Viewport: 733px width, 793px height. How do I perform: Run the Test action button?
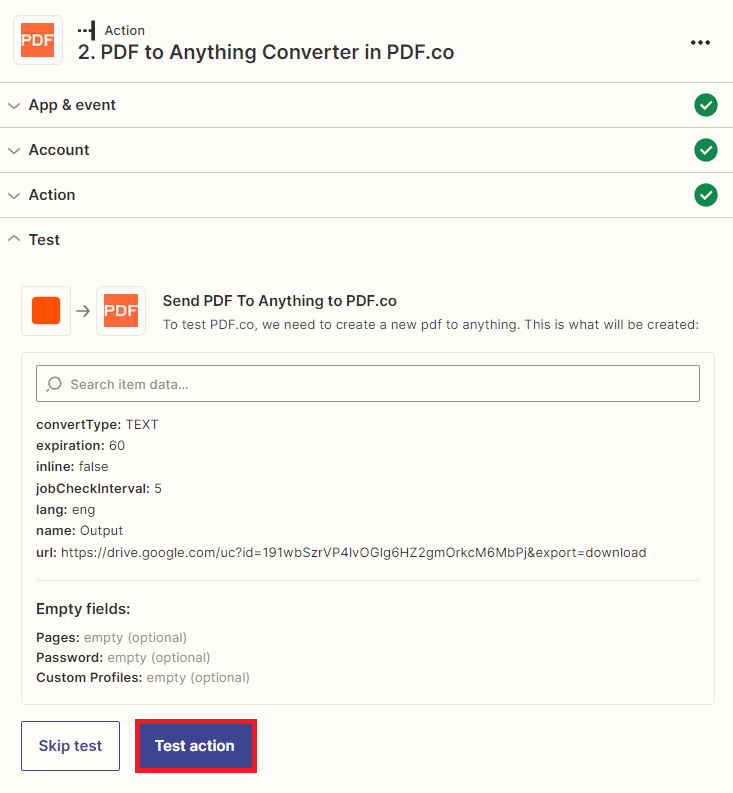pyautogui.click(x=196, y=746)
